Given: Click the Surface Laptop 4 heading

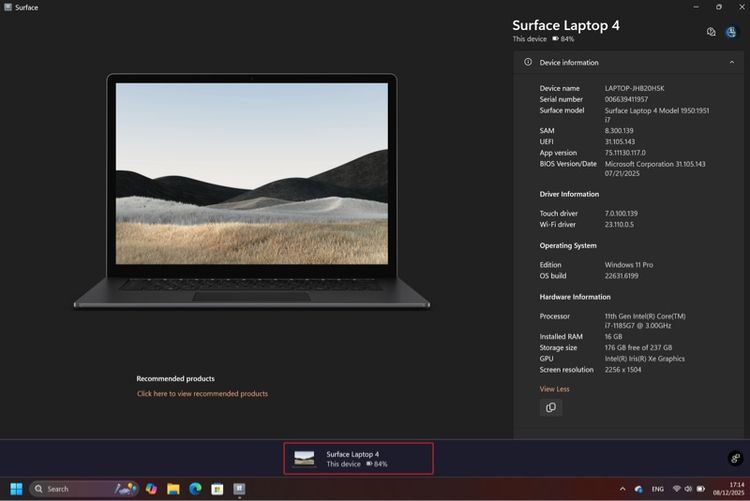Looking at the screenshot, I should point(566,25).
